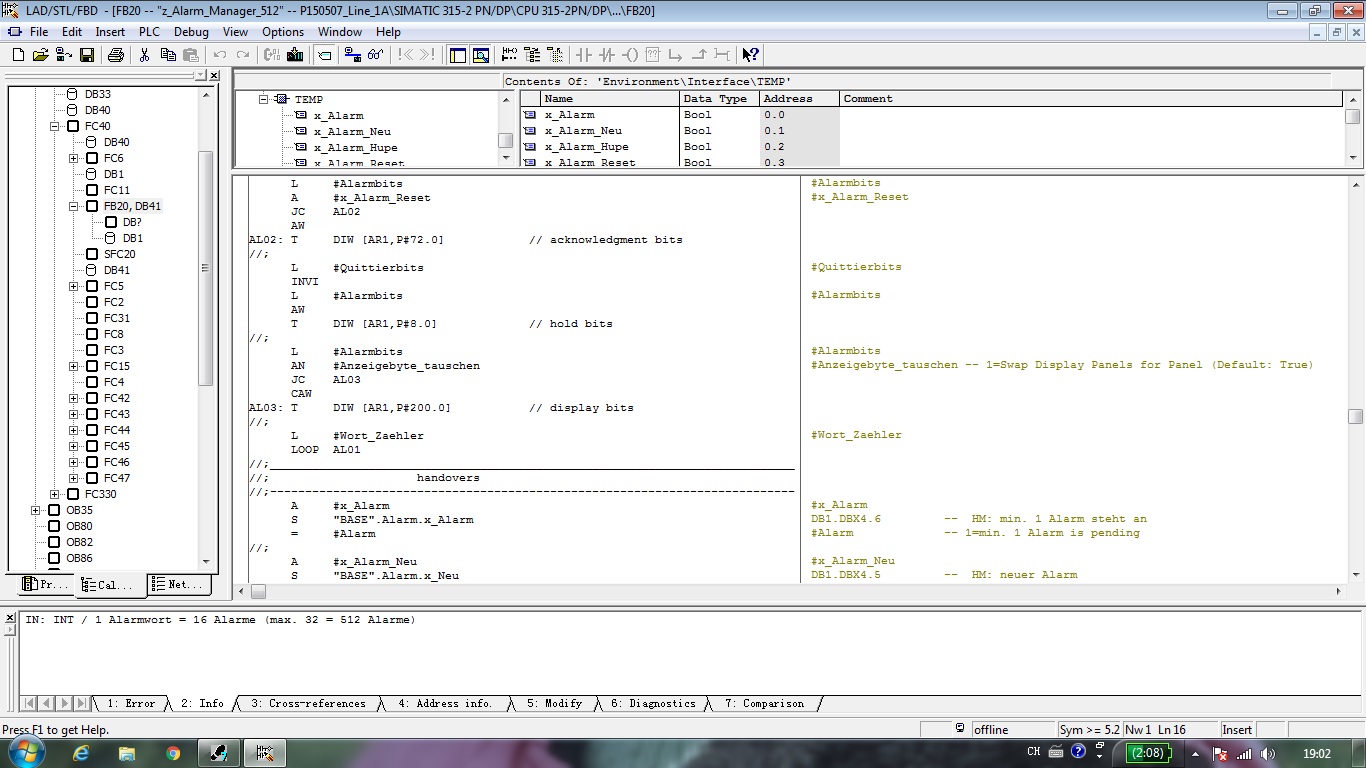Collapse the FC40 tree node

[x=55, y=126]
